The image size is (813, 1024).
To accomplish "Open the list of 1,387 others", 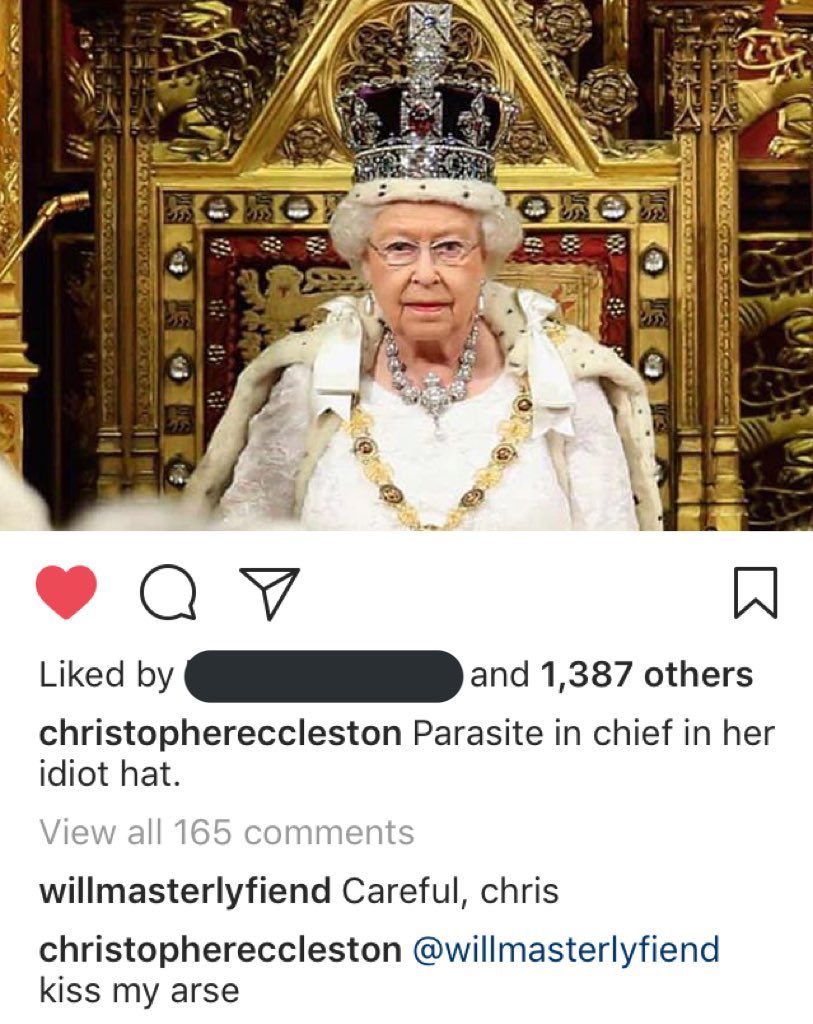I will 646,675.
